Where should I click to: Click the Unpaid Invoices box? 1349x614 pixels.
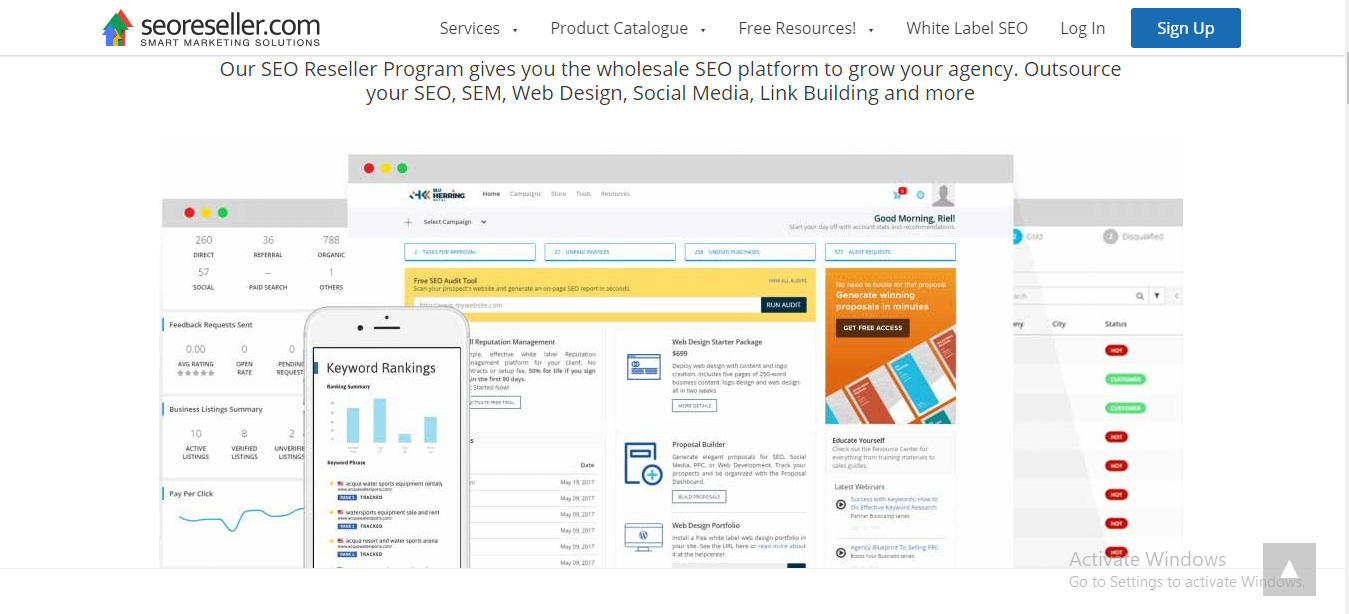[x=610, y=252]
